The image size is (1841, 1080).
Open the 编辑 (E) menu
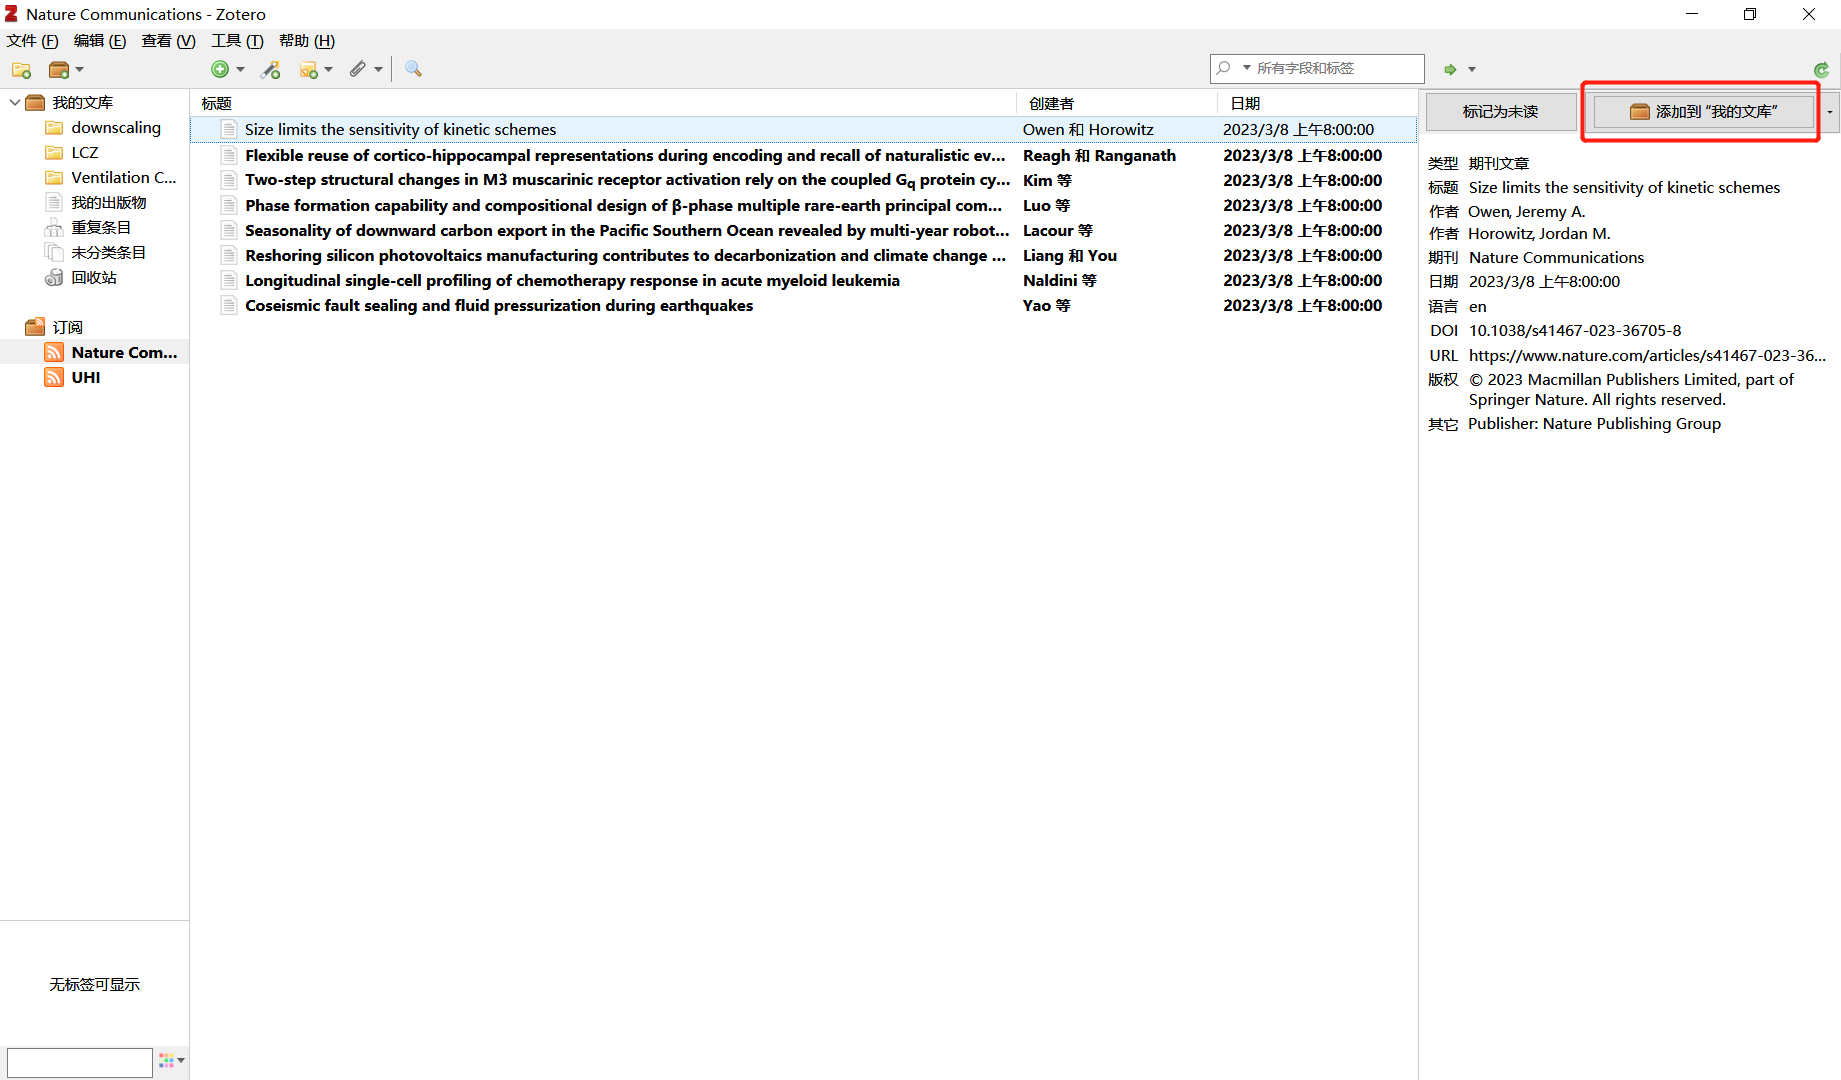[x=100, y=41]
